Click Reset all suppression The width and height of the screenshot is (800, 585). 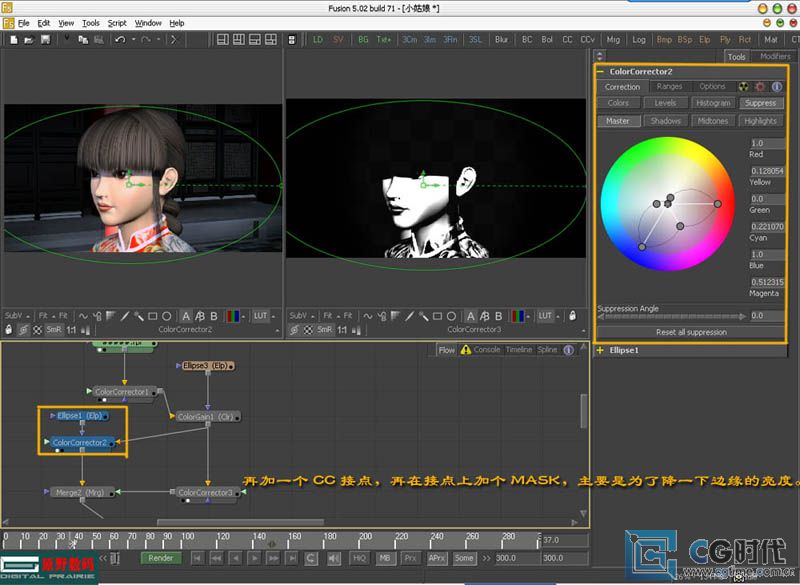point(691,333)
